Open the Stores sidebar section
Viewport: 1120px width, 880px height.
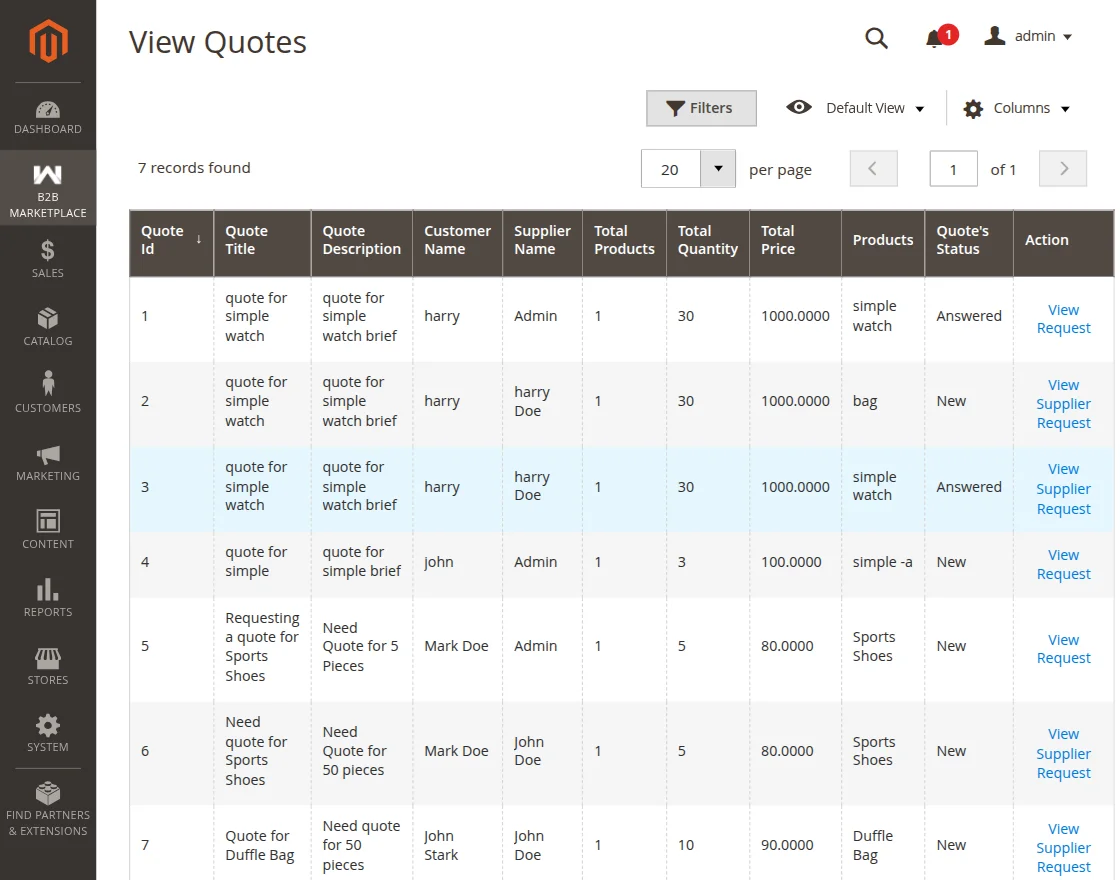click(x=47, y=663)
